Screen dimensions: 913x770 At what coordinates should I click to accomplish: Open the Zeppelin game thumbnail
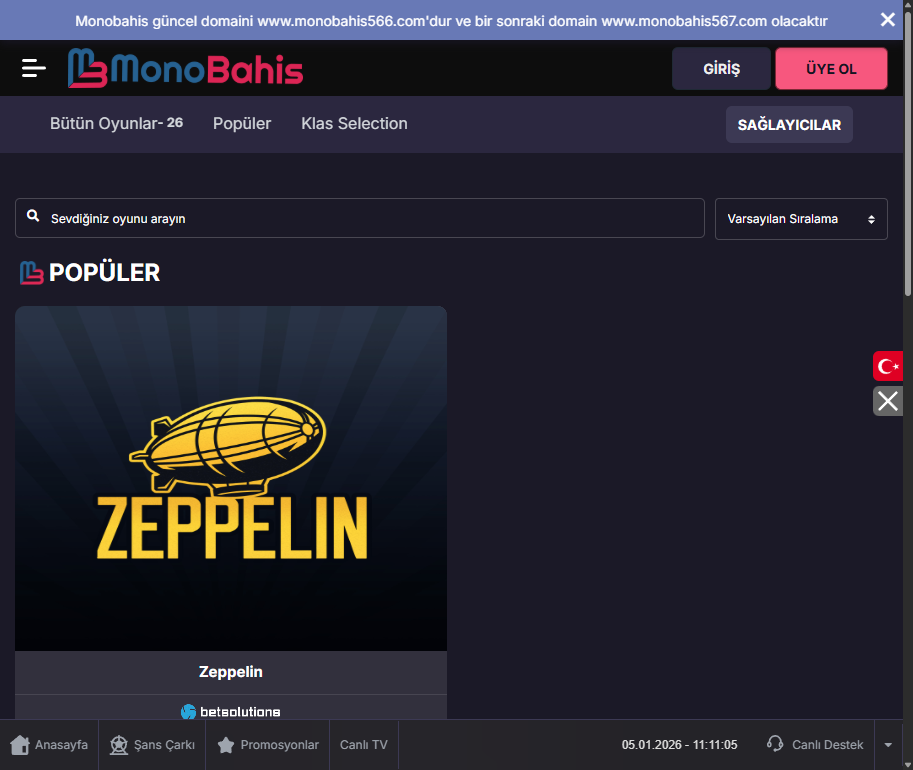pos(231,479)
